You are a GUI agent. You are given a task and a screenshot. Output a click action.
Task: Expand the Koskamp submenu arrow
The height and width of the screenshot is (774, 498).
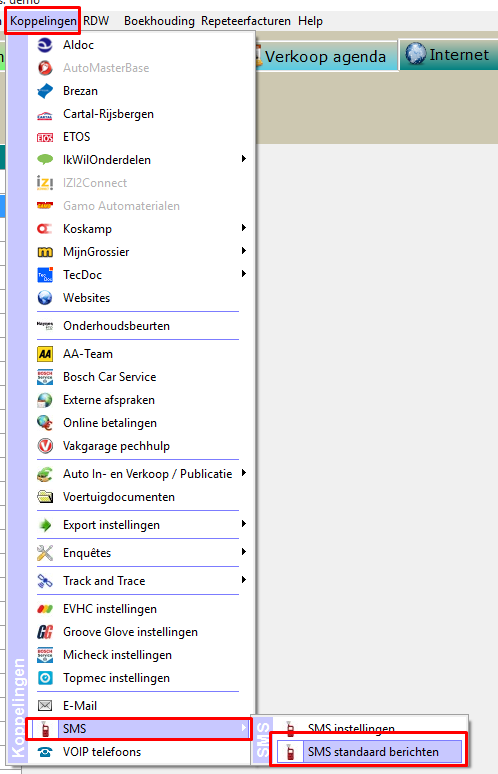243,228
